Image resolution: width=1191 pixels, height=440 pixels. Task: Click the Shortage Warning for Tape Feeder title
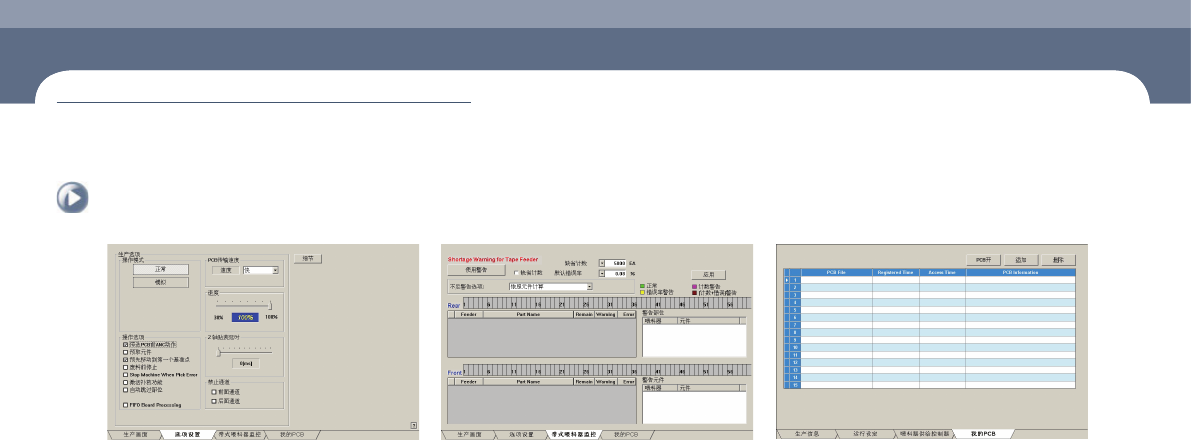493,259
